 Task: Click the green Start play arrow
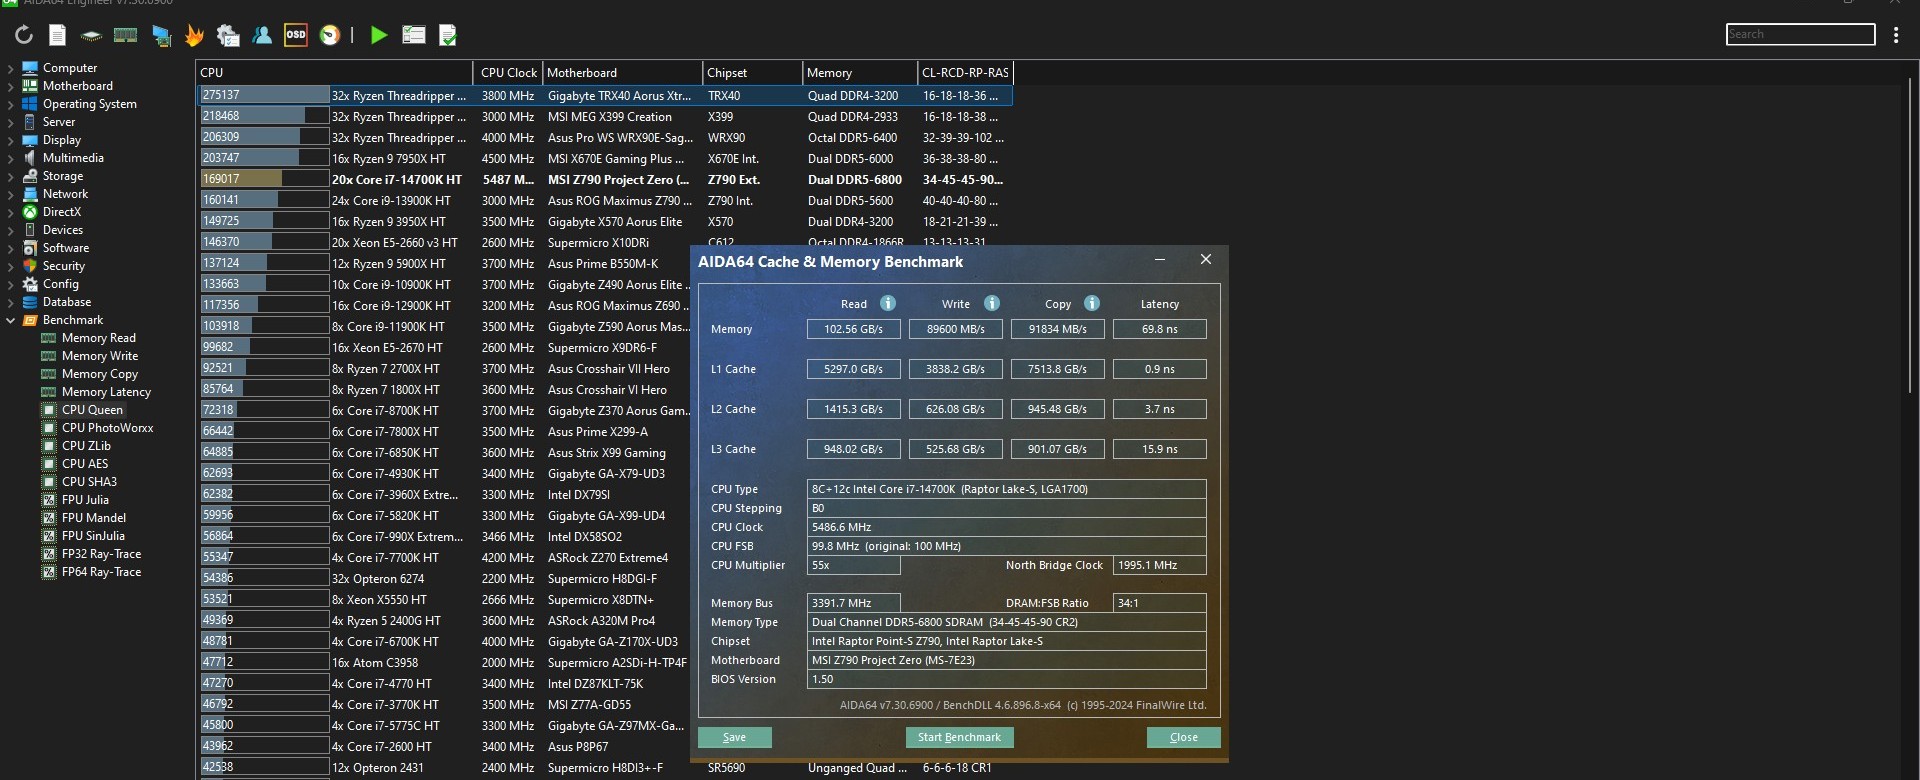point(379,35)
